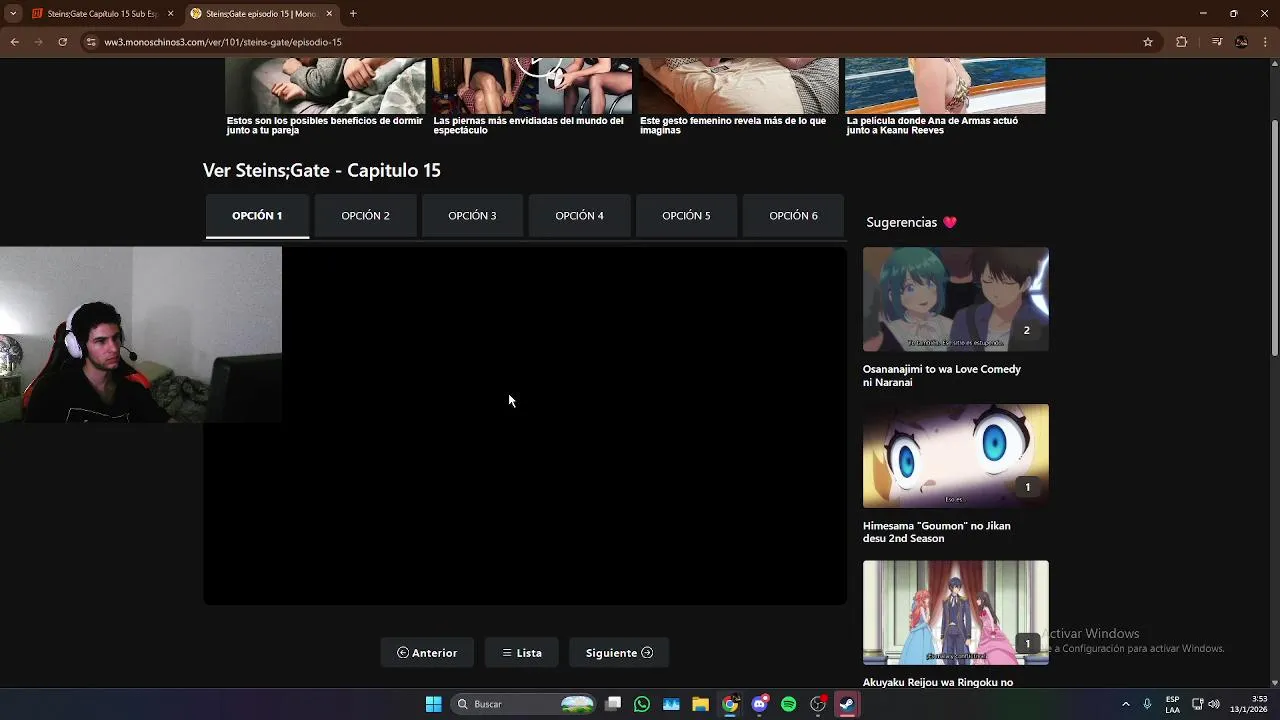The width and height of the screenshot is (1280, 720).
Task: Open WhatsApp from the taskbar
Action: tap(642, 704)
